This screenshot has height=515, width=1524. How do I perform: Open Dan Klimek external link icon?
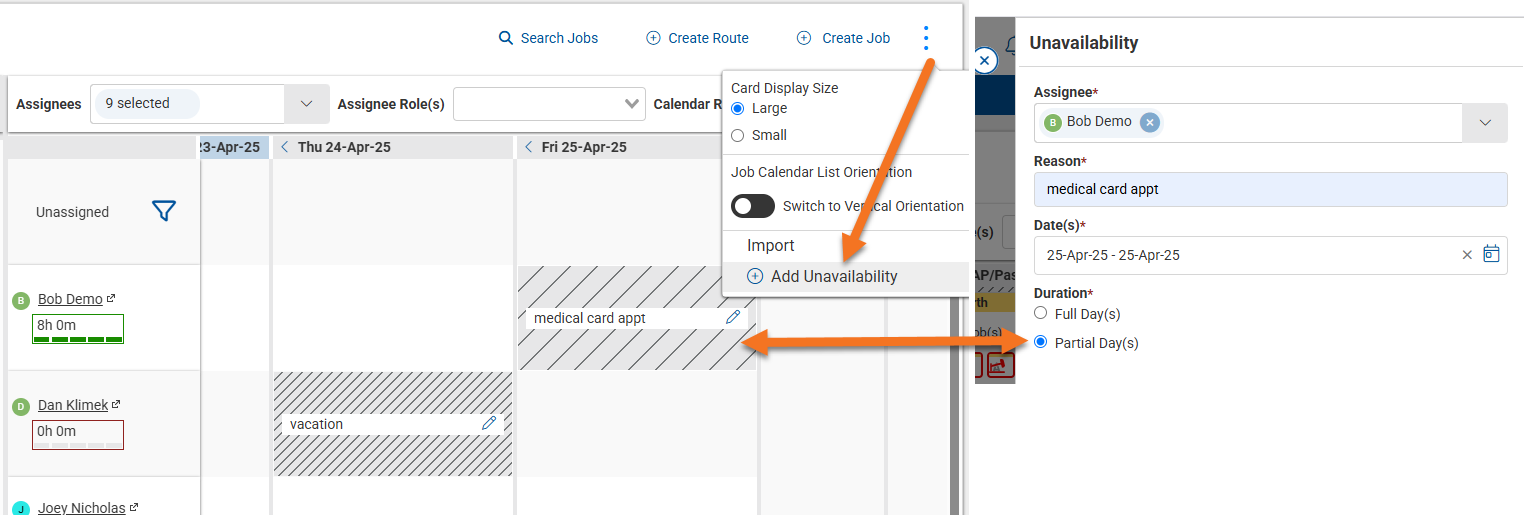[116, 404]
